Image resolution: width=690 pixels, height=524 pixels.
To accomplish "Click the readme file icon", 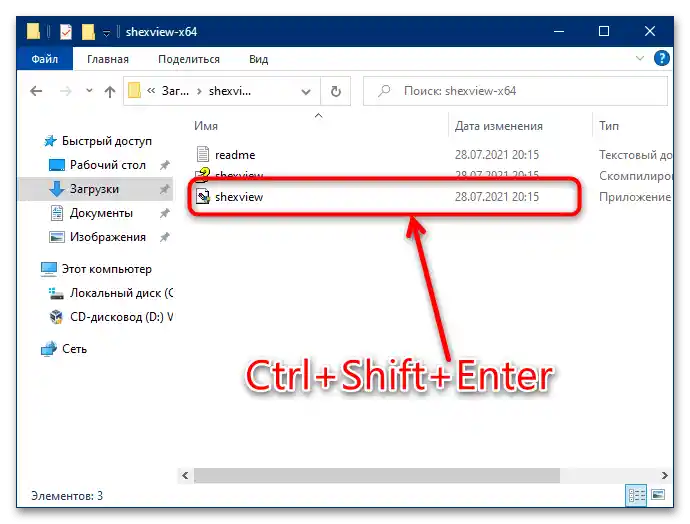I will pyautogui.click(x=202, y=154).
